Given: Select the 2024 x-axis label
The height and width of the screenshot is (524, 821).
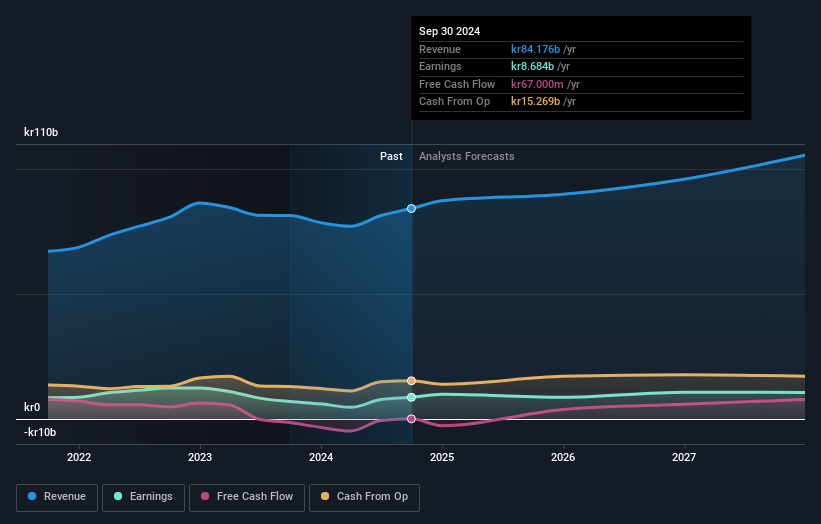Looking at the screenshot, I should click(321, 457).
